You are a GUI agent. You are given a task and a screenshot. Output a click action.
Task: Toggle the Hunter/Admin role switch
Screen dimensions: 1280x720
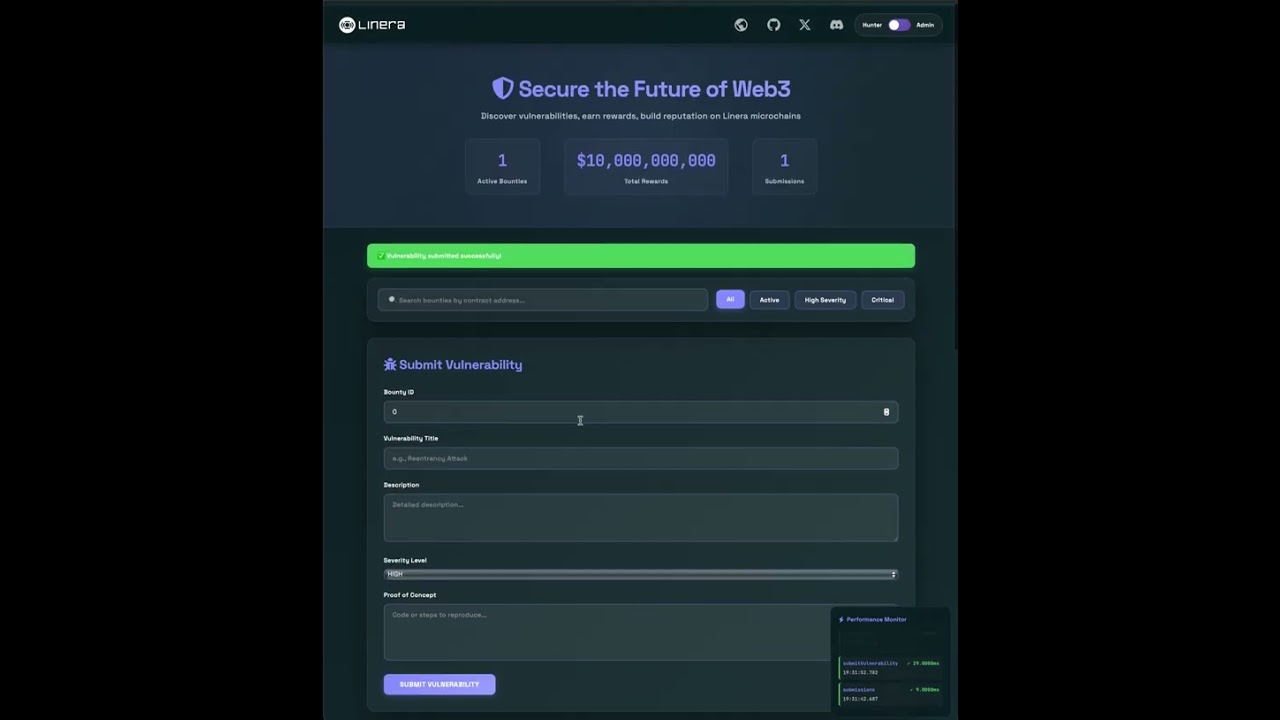point(899,25)
